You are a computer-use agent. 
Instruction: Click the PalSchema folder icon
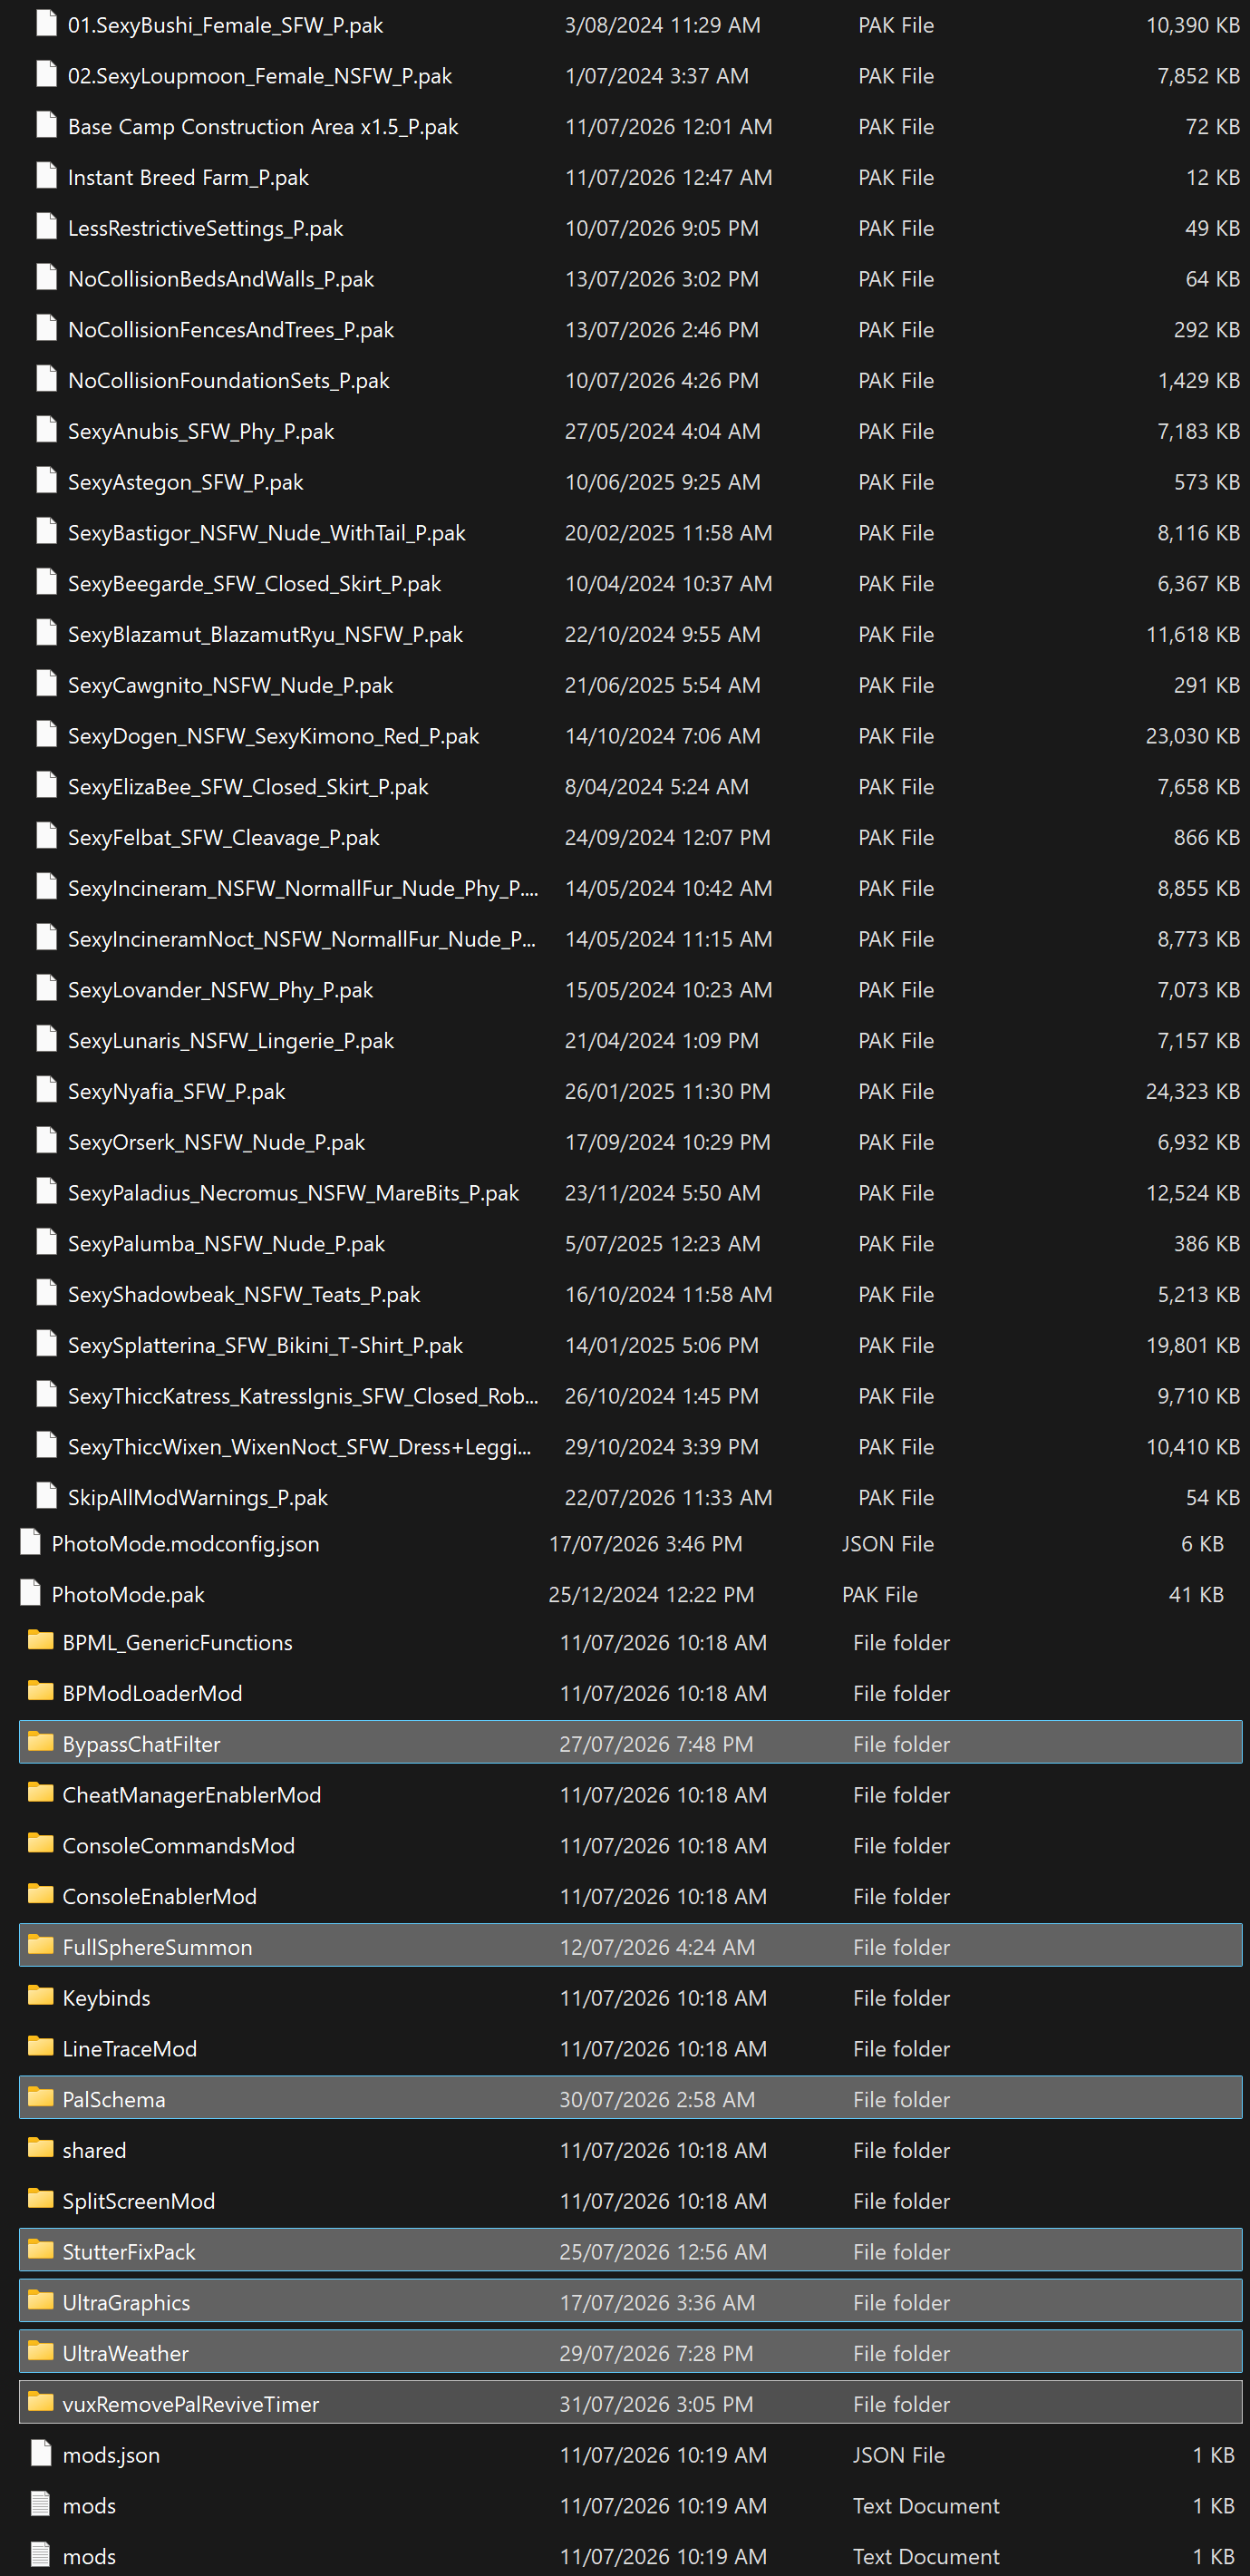click(x=41, y=2098)
